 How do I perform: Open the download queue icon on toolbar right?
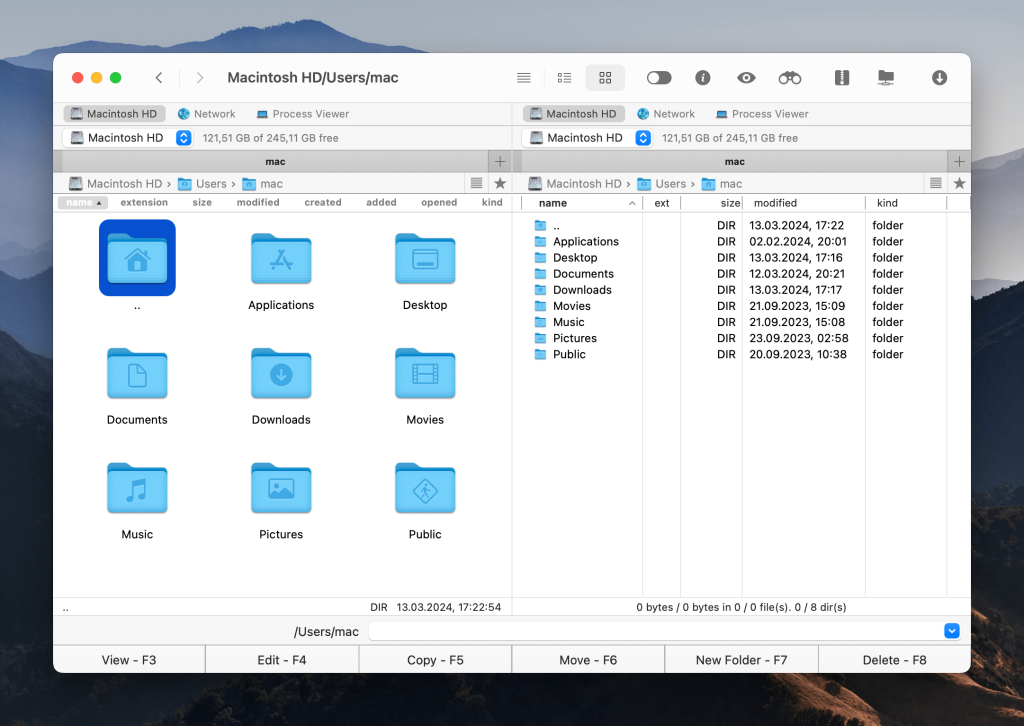[x=938, y=77]
